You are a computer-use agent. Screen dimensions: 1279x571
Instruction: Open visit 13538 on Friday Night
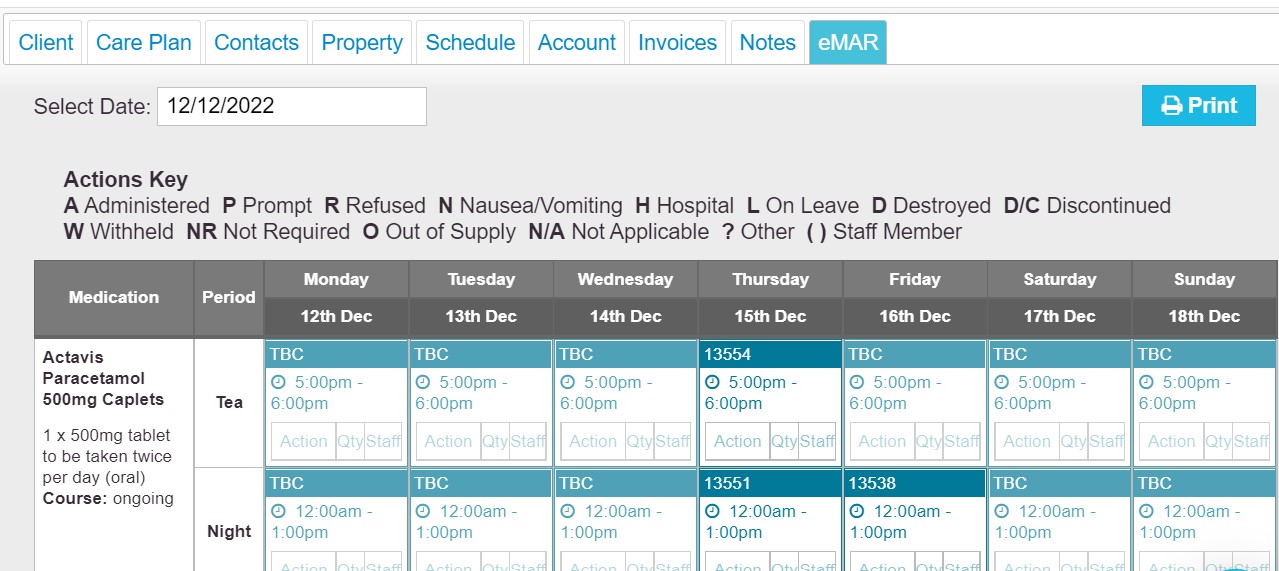(x=915, y=483)
